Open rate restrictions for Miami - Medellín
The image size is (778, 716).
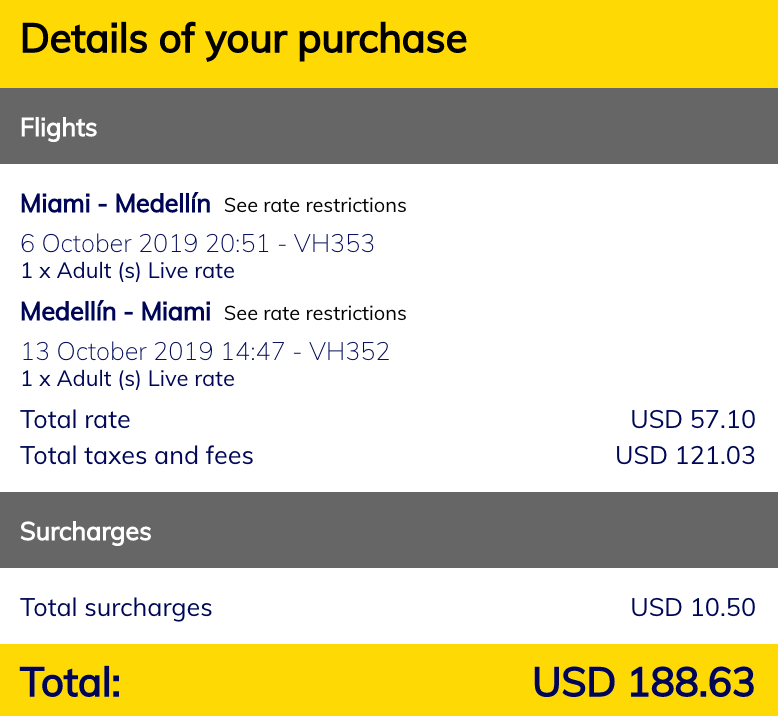tap(315, 205)
